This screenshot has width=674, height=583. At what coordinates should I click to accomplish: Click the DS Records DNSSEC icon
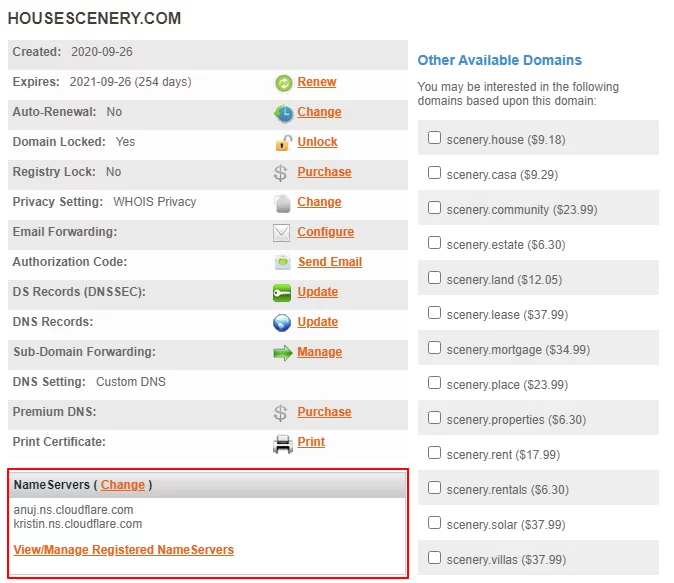click(x=282, y=293)
